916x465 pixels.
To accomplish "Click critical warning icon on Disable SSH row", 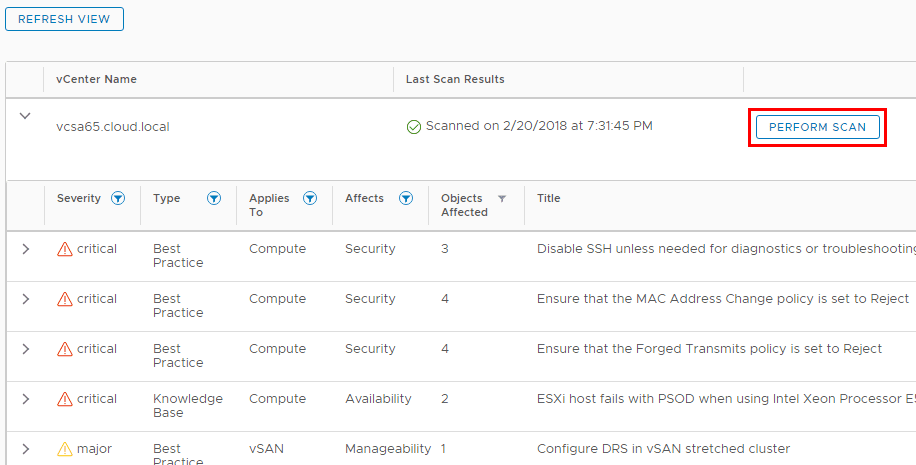I will pos(65,249).
